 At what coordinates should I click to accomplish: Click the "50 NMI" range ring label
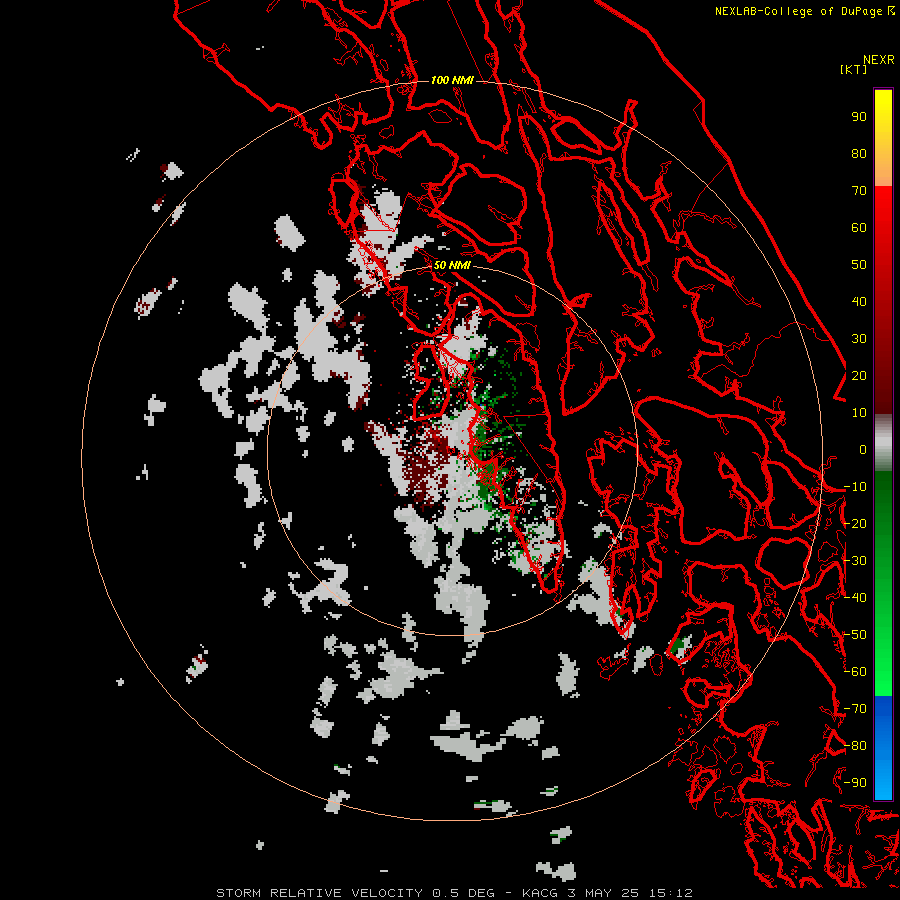point(452,265)
